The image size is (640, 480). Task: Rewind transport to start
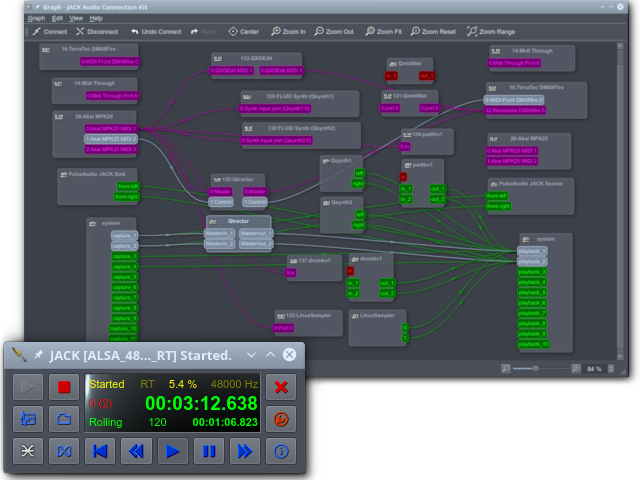(x=100, y=451)
